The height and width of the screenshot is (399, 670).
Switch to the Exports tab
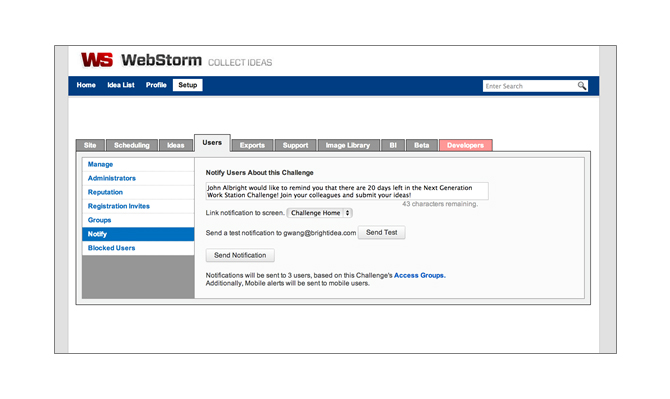click(x=252, y=145)
